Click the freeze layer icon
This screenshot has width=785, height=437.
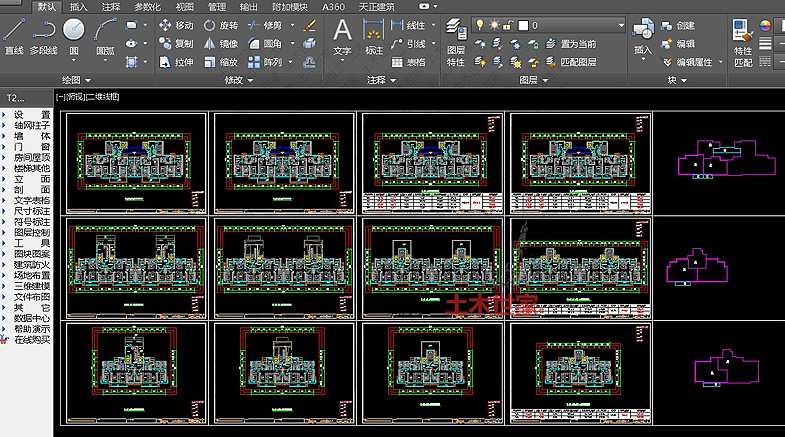[515, 44]
